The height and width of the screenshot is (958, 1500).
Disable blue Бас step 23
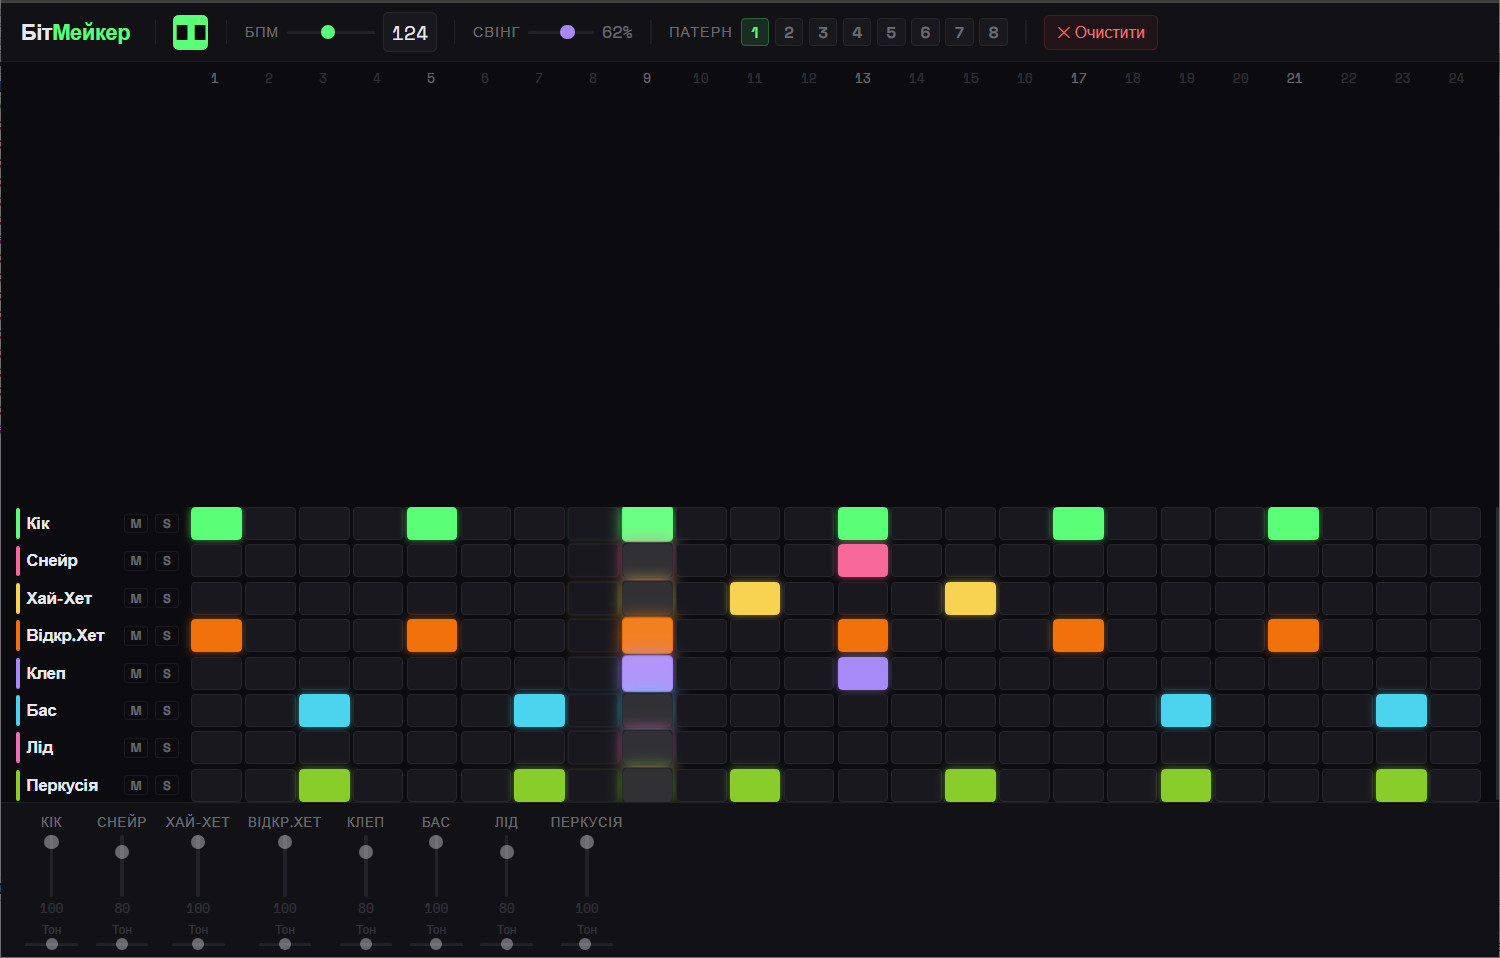pos(1401,710)
